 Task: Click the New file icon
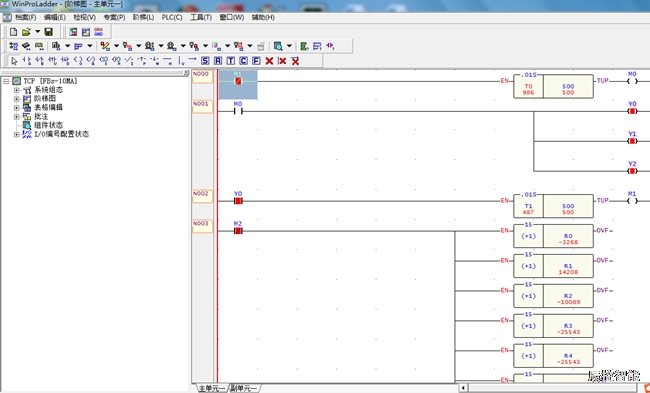coord(14,32)
